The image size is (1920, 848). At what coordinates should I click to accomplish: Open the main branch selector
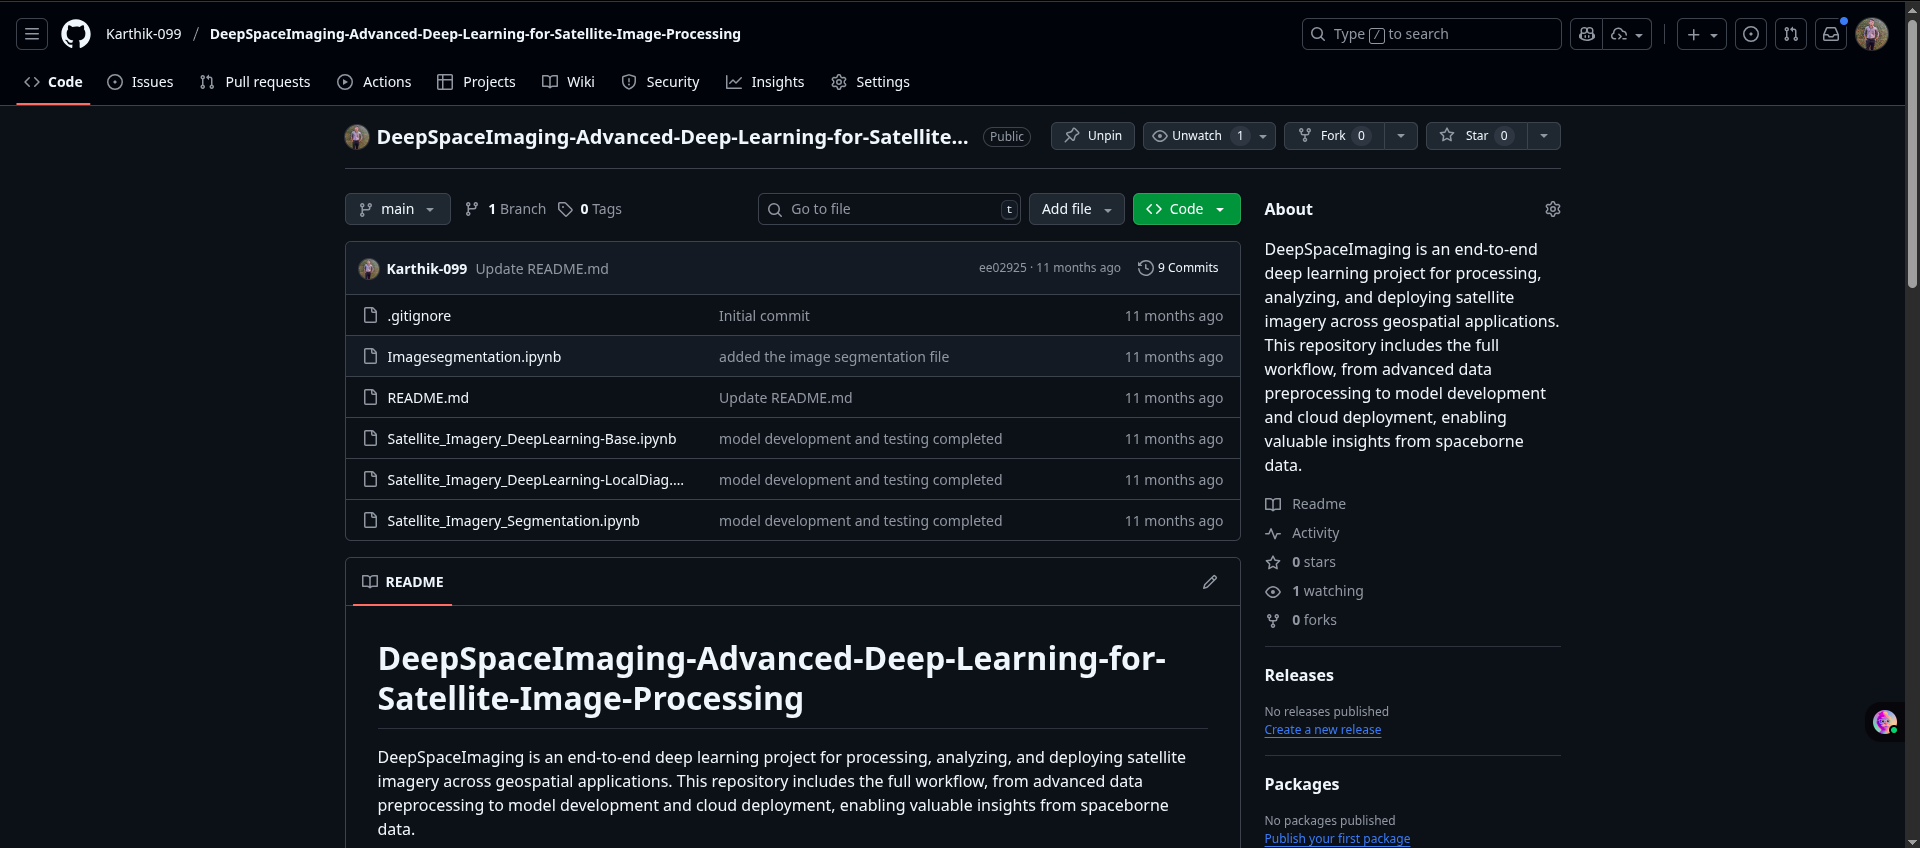pyautogui.click(x=398, y=209)
